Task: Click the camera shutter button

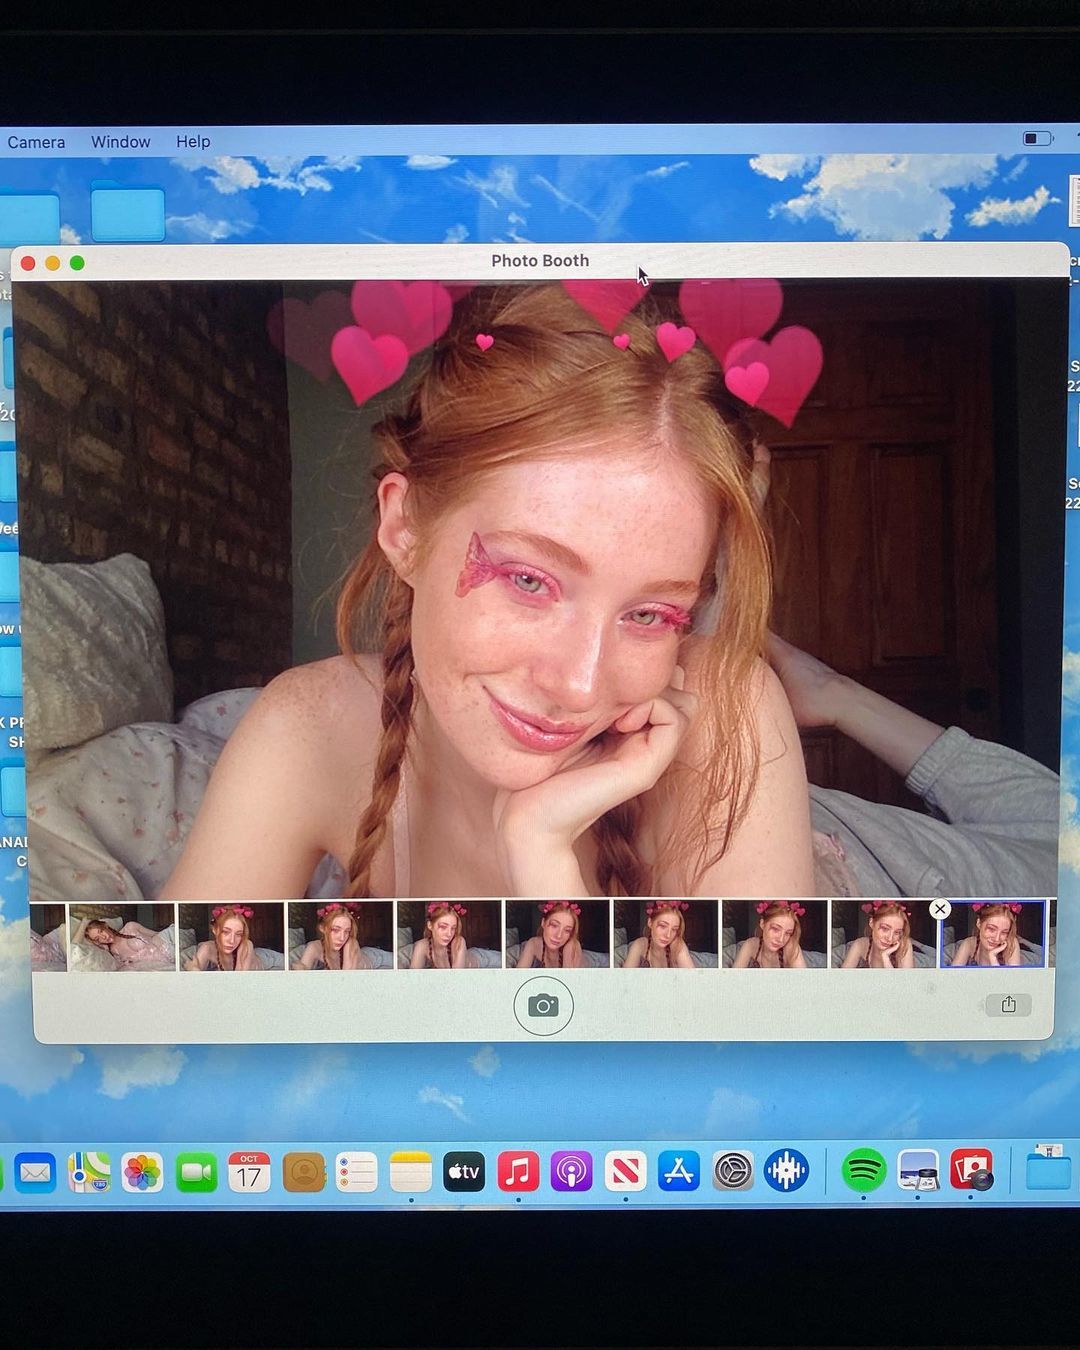Action: coord(543,1006)
